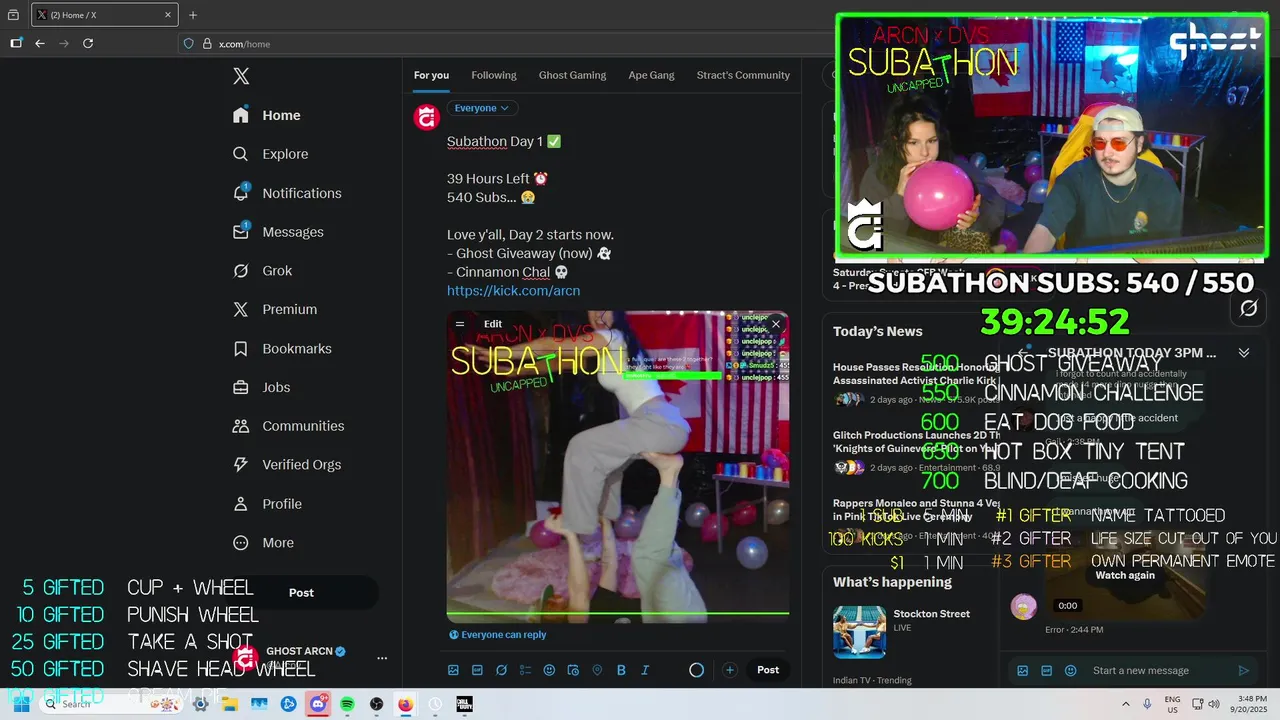Add GIF in message box
Viewport: 1280px width, 720px height.
pos(1046,671)
